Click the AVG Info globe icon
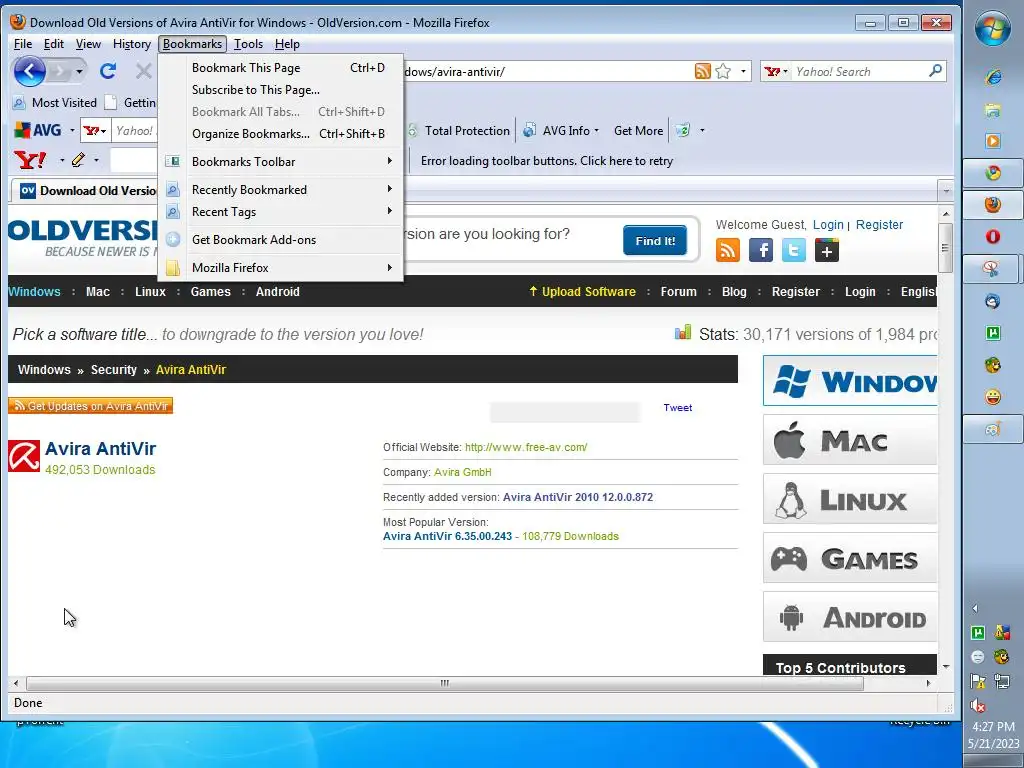The image size is (1024, 768). coord(530,130)
